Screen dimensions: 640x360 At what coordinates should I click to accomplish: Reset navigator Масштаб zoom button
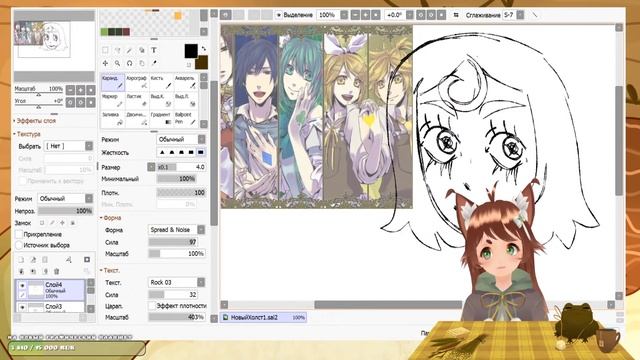pos(91,89)
